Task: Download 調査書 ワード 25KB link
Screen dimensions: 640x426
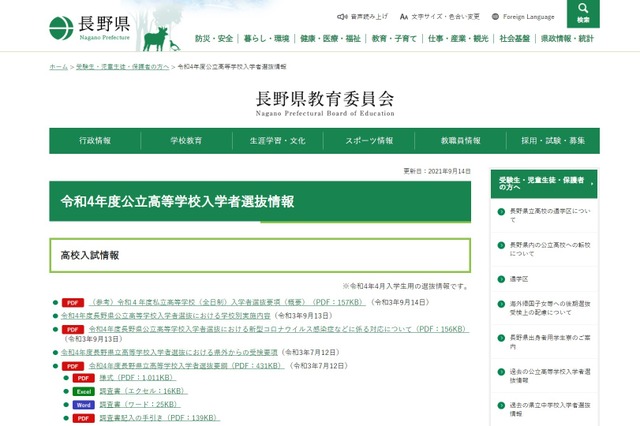Action: (x=140, y=405)
